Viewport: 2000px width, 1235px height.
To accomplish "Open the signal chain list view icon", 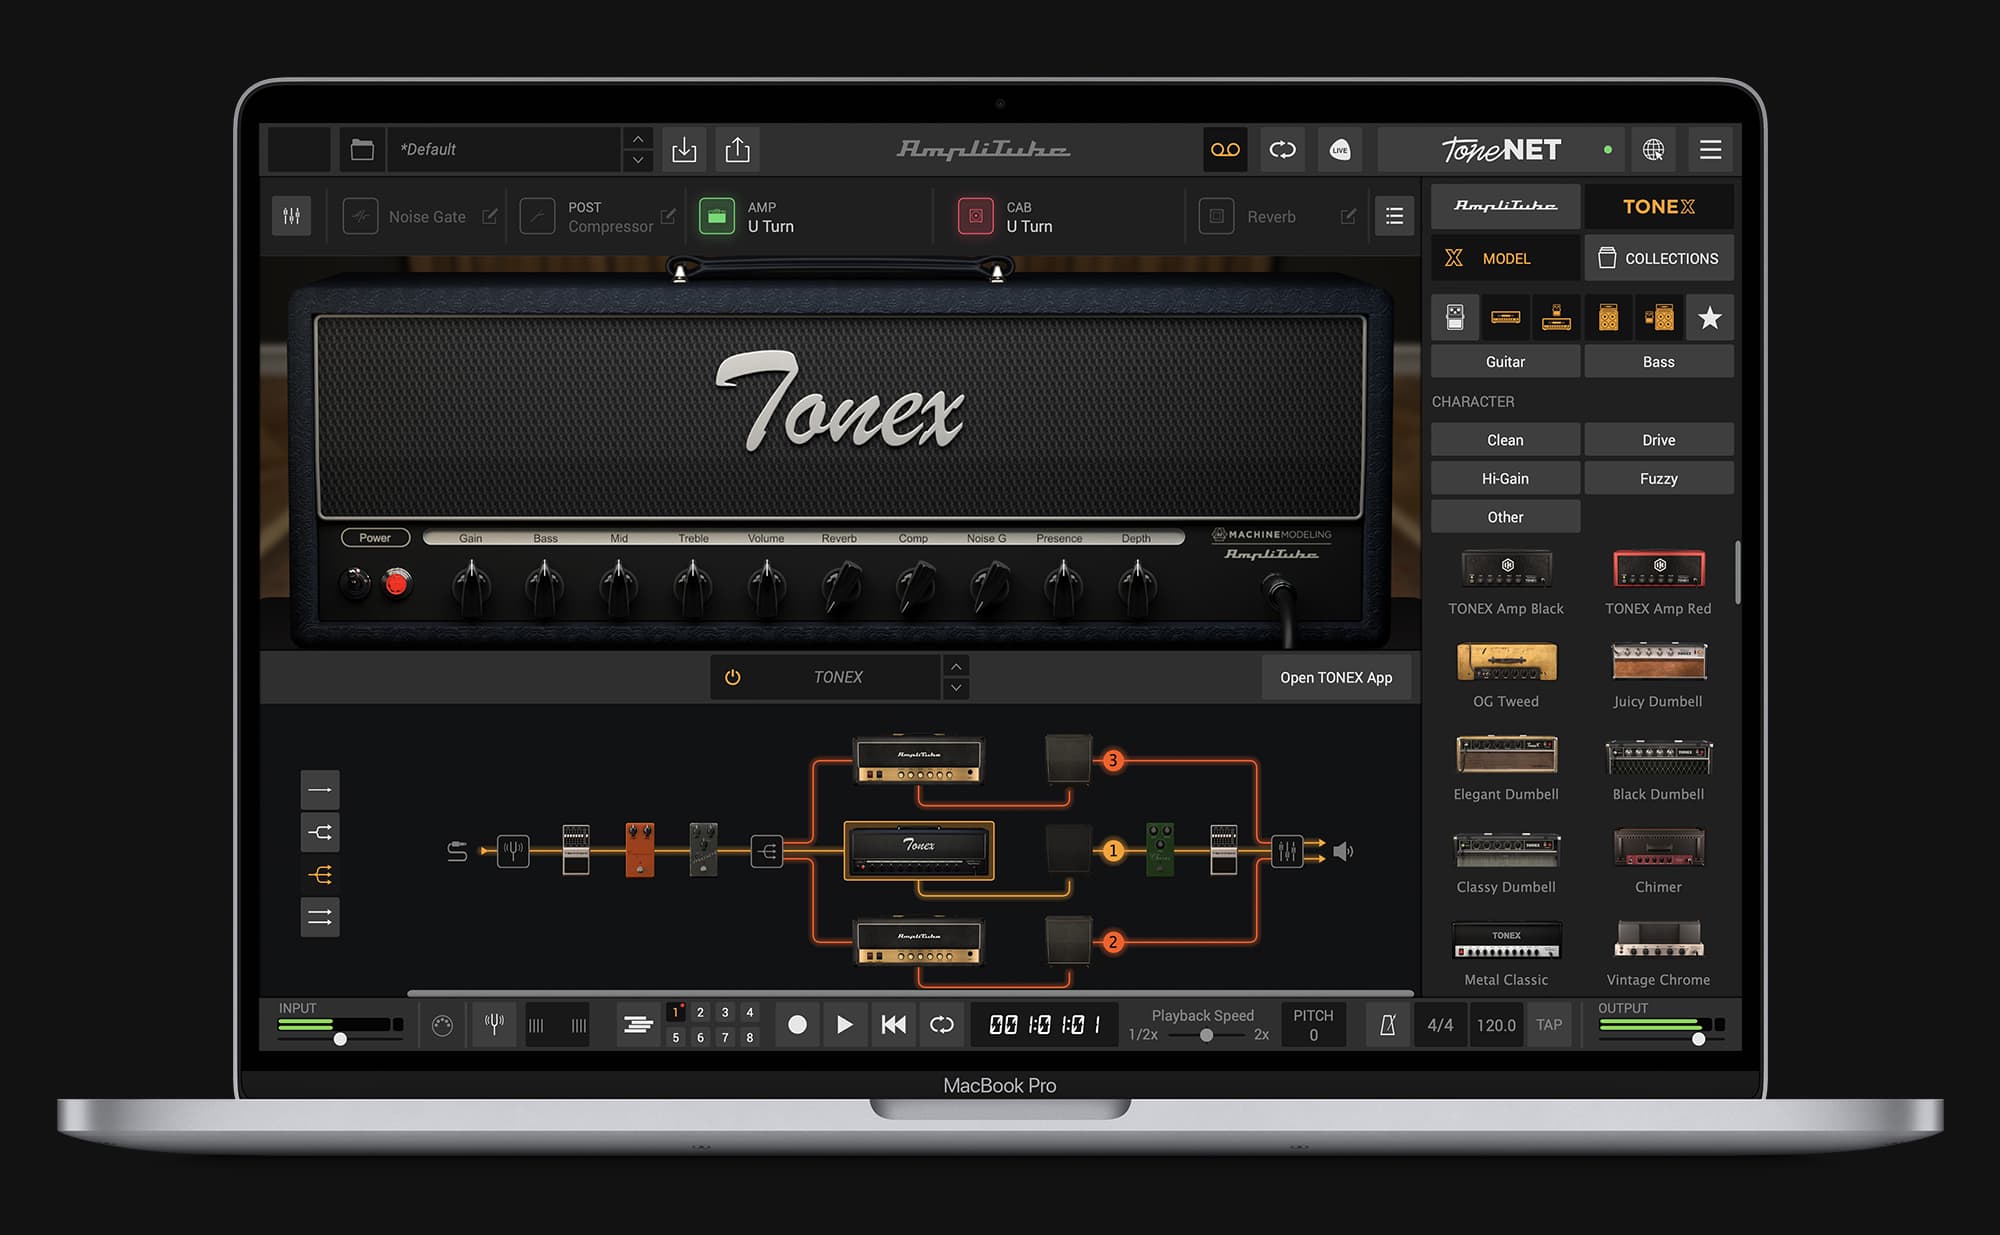I will coord(1394,216).
